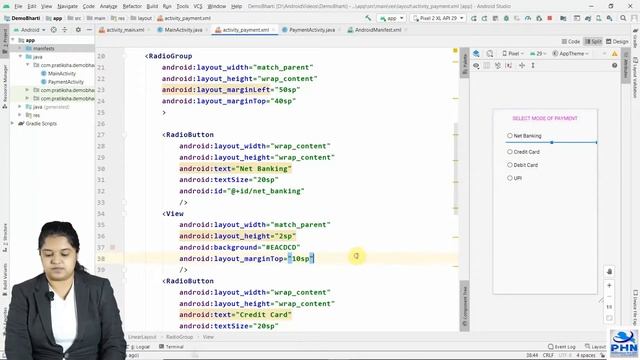Click the Profile app icon
Image resolution: width=640 pixels, height=360 pixels.
(x=528, y=18)
